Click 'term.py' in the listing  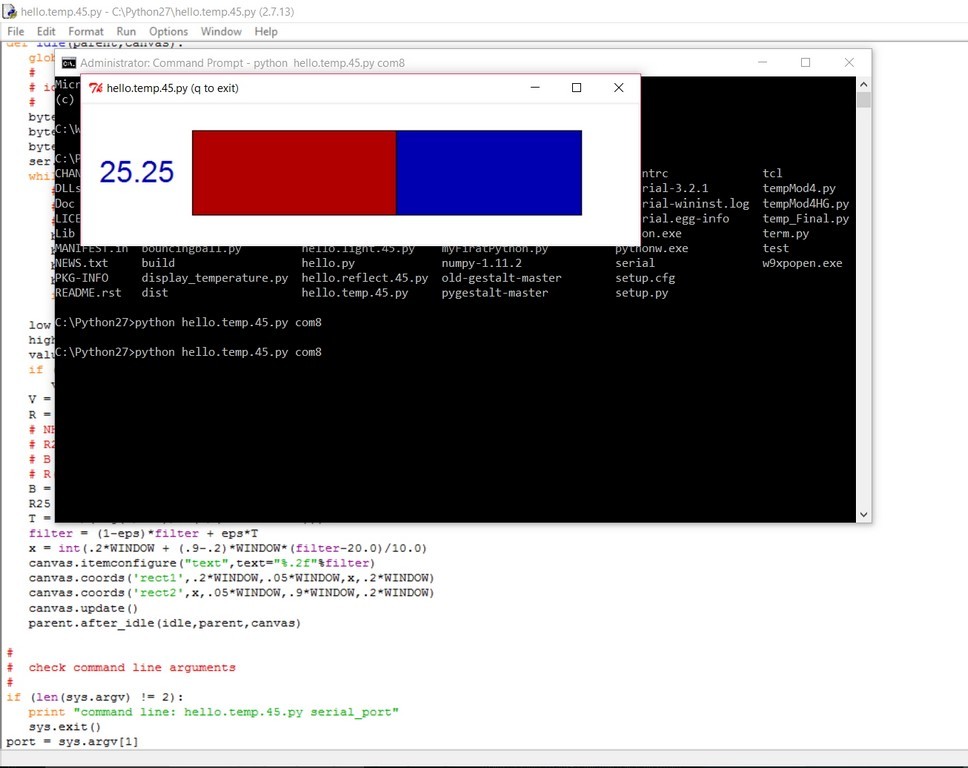785,233
